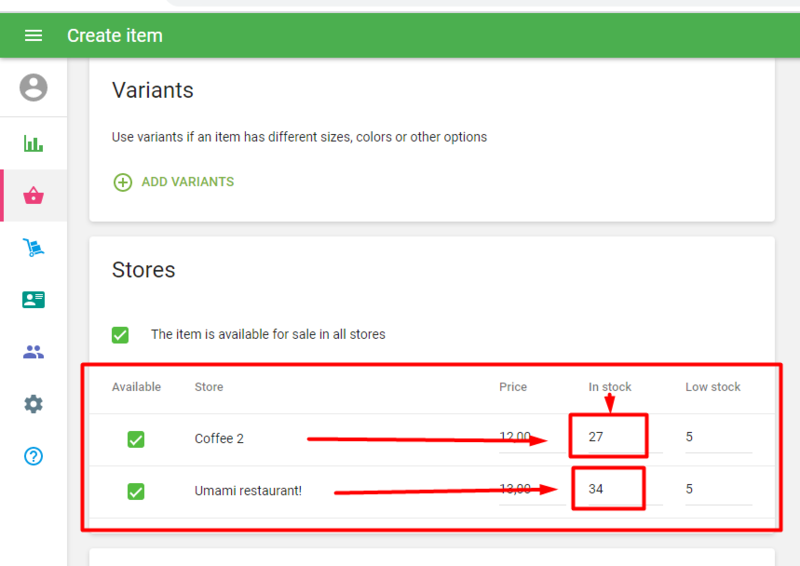
Task: Uncheck availability for Umami restaurant
Action: (136, 491)
